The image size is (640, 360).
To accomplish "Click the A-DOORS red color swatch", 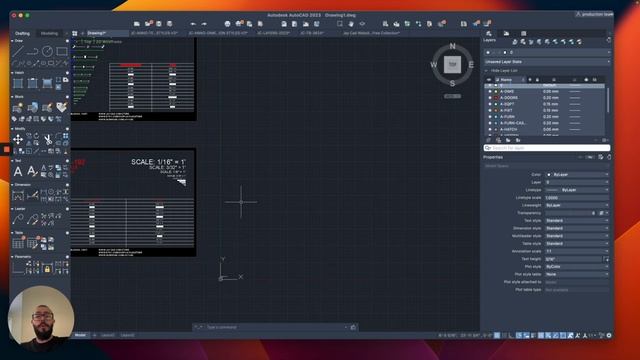I will [496, 98].
